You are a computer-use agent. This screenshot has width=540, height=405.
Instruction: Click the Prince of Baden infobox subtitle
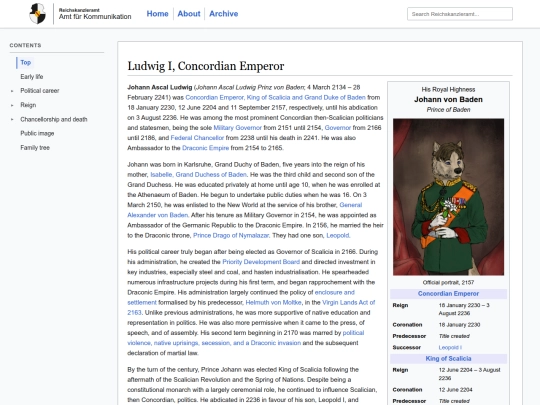(x=448, y=110)
